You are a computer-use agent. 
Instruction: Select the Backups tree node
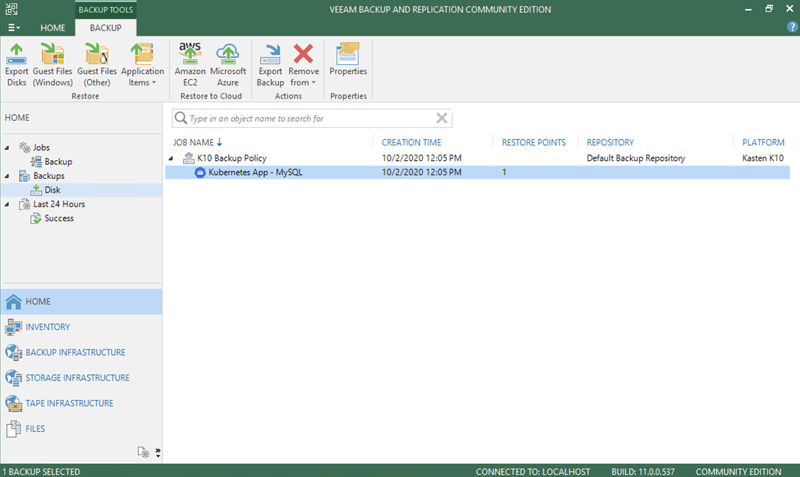(x=48, y=176)
